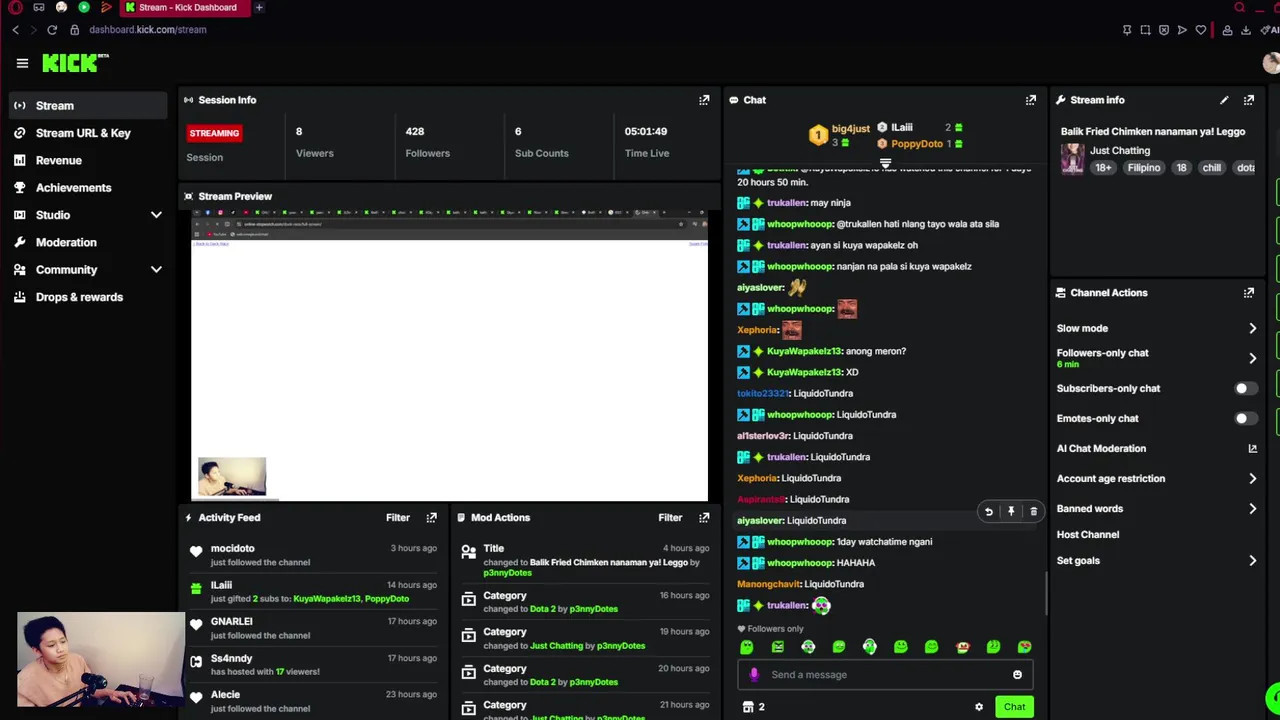Screen dimensions: 1280x720
Task: Click the purple microphone icon in chat
Action: tap(754, 675)
